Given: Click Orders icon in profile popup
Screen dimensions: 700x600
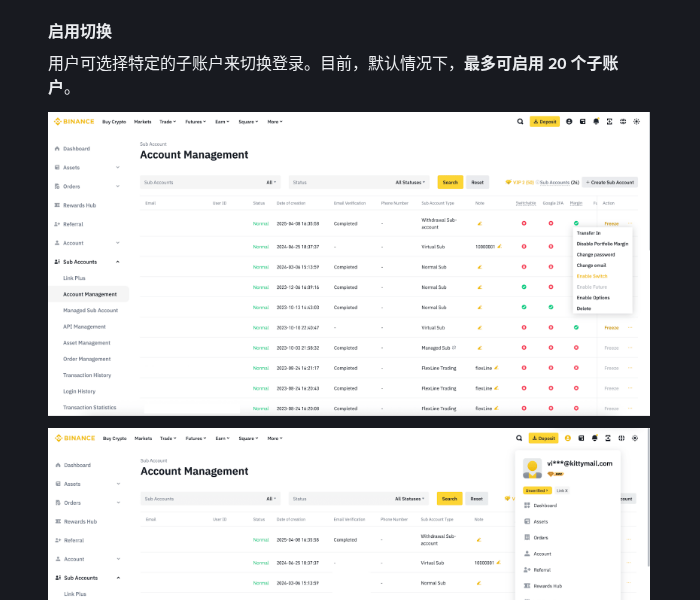Looking at the screenshot, I should 527,538.
